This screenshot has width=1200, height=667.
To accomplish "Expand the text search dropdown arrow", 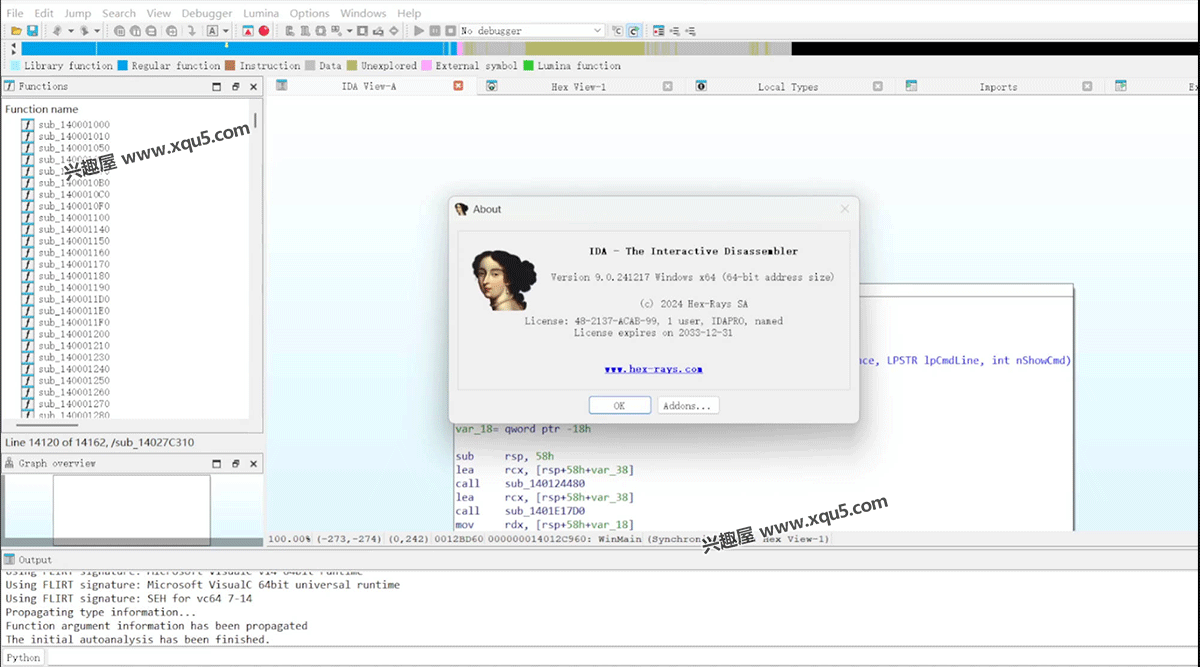I will (226, 31).
